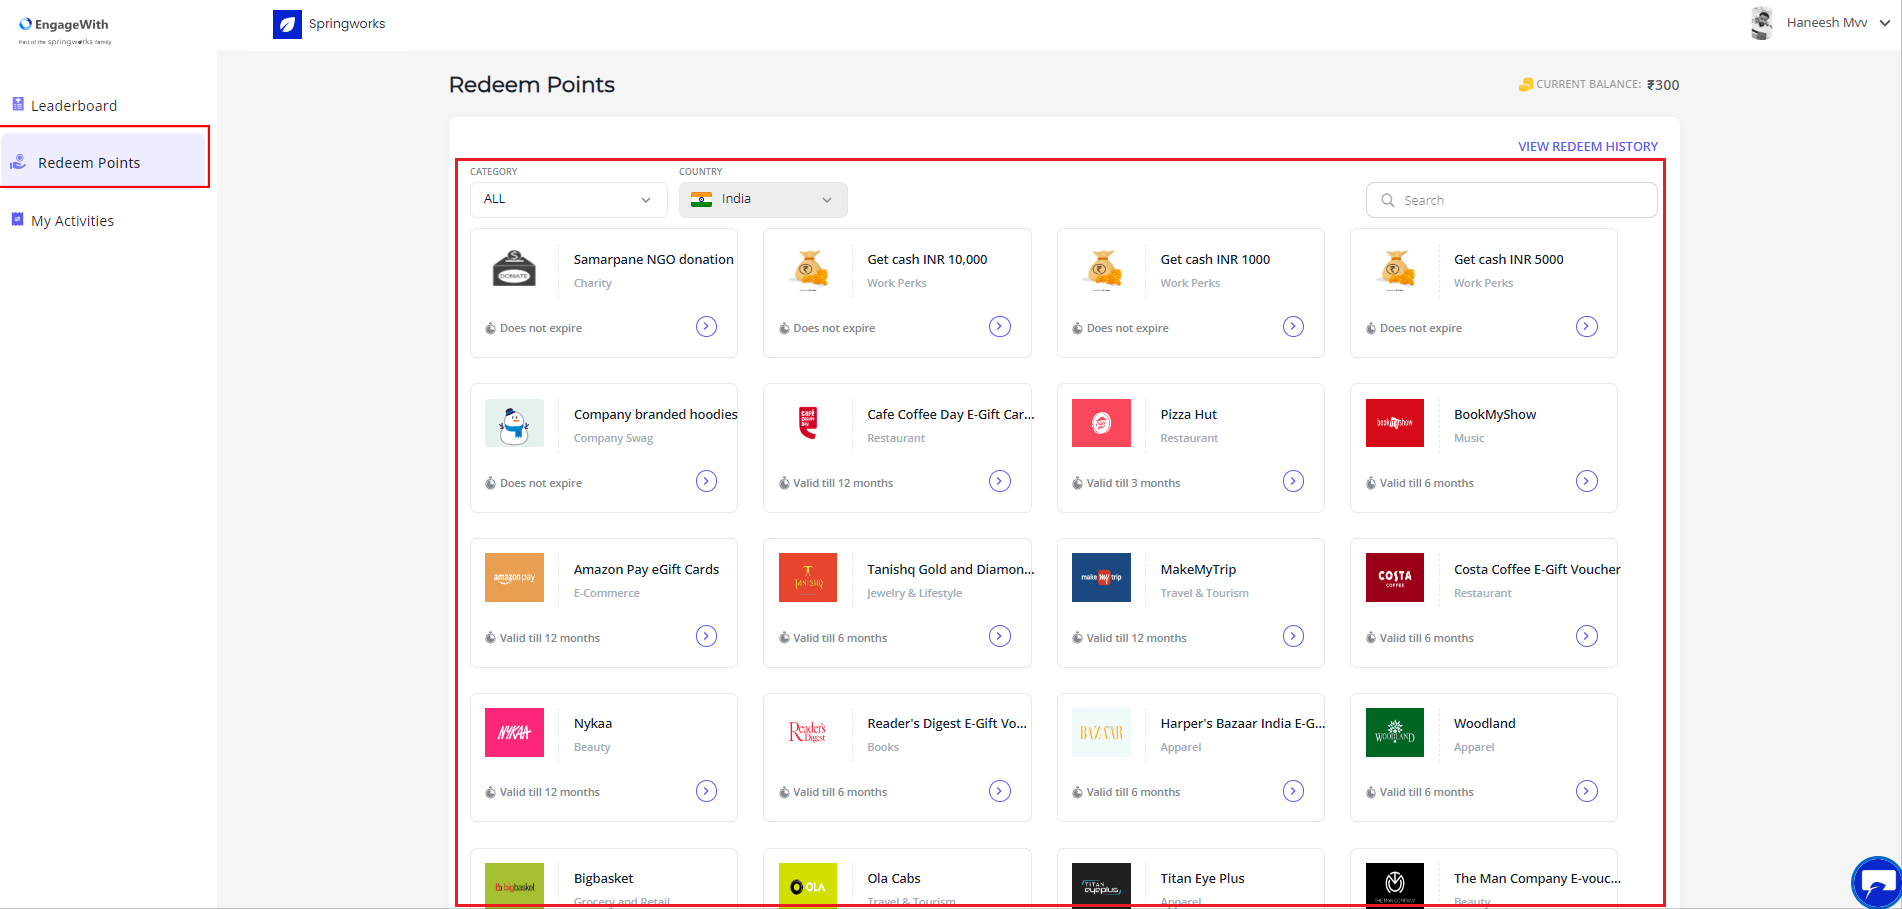Click the Harper's Bazaar logo thumbnail
Image resolution: width=1902 pixels, height=909 pixels.
point(1101,732)
